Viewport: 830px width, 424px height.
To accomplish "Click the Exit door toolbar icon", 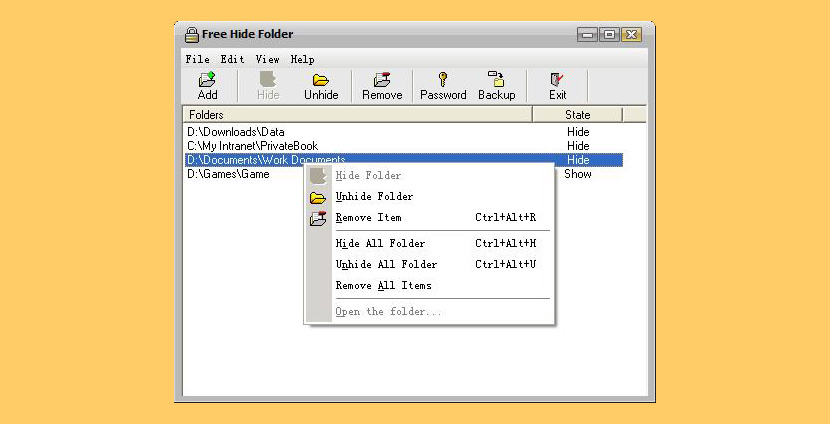I will click(557, 80).
